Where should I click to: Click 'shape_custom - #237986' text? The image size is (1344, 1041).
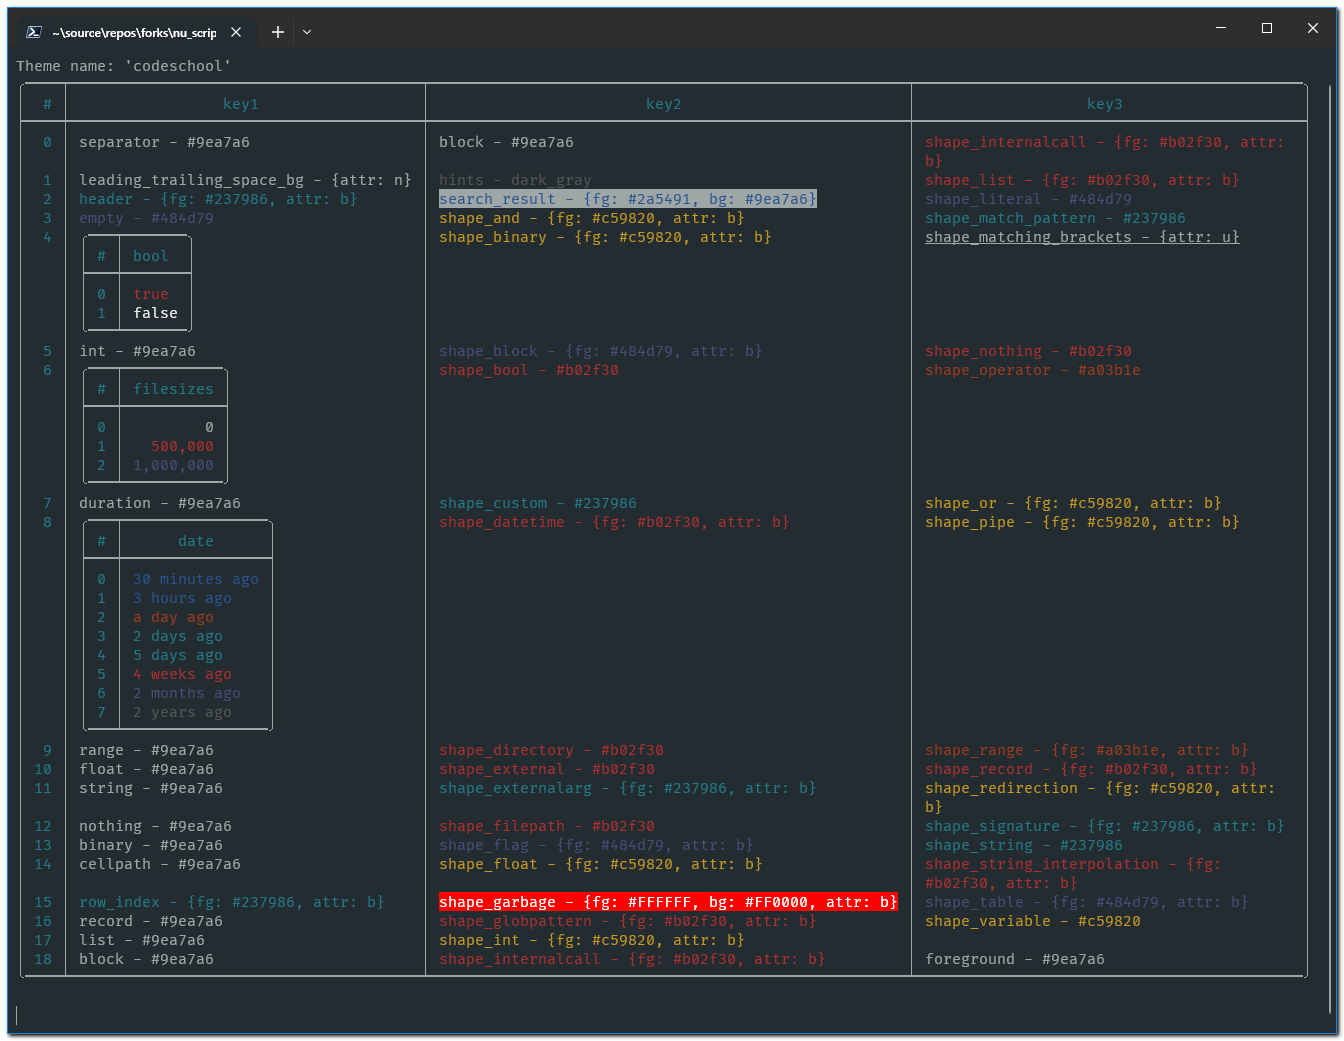[538, 503]
